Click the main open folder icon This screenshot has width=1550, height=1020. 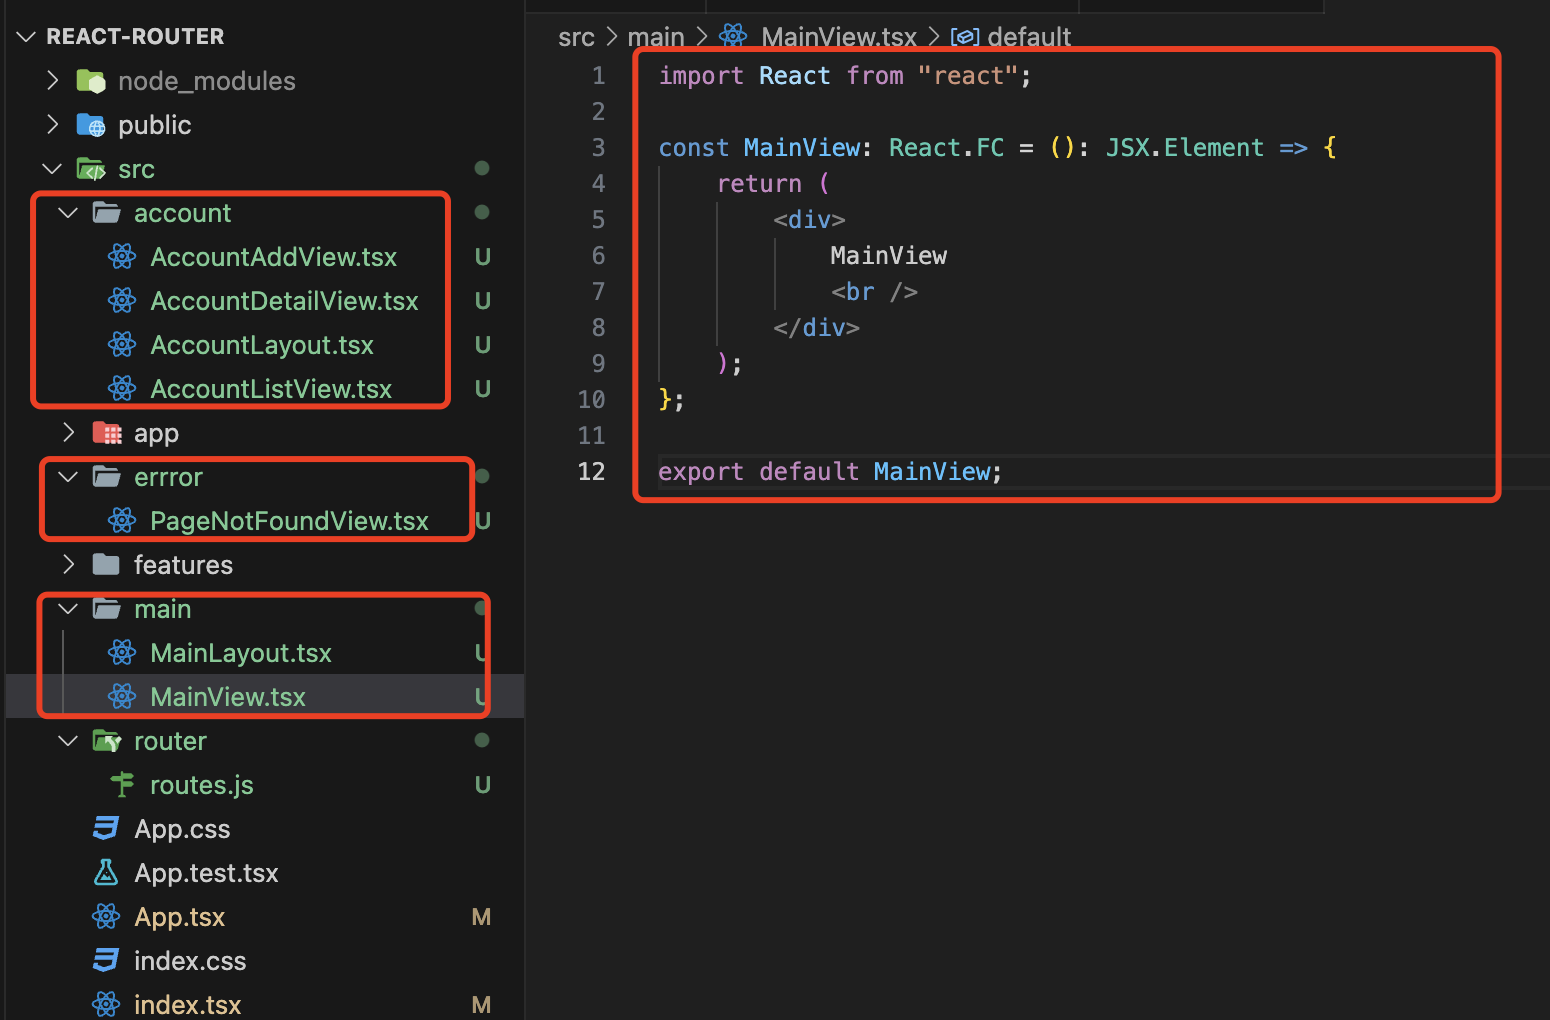(x=107, y=608)
